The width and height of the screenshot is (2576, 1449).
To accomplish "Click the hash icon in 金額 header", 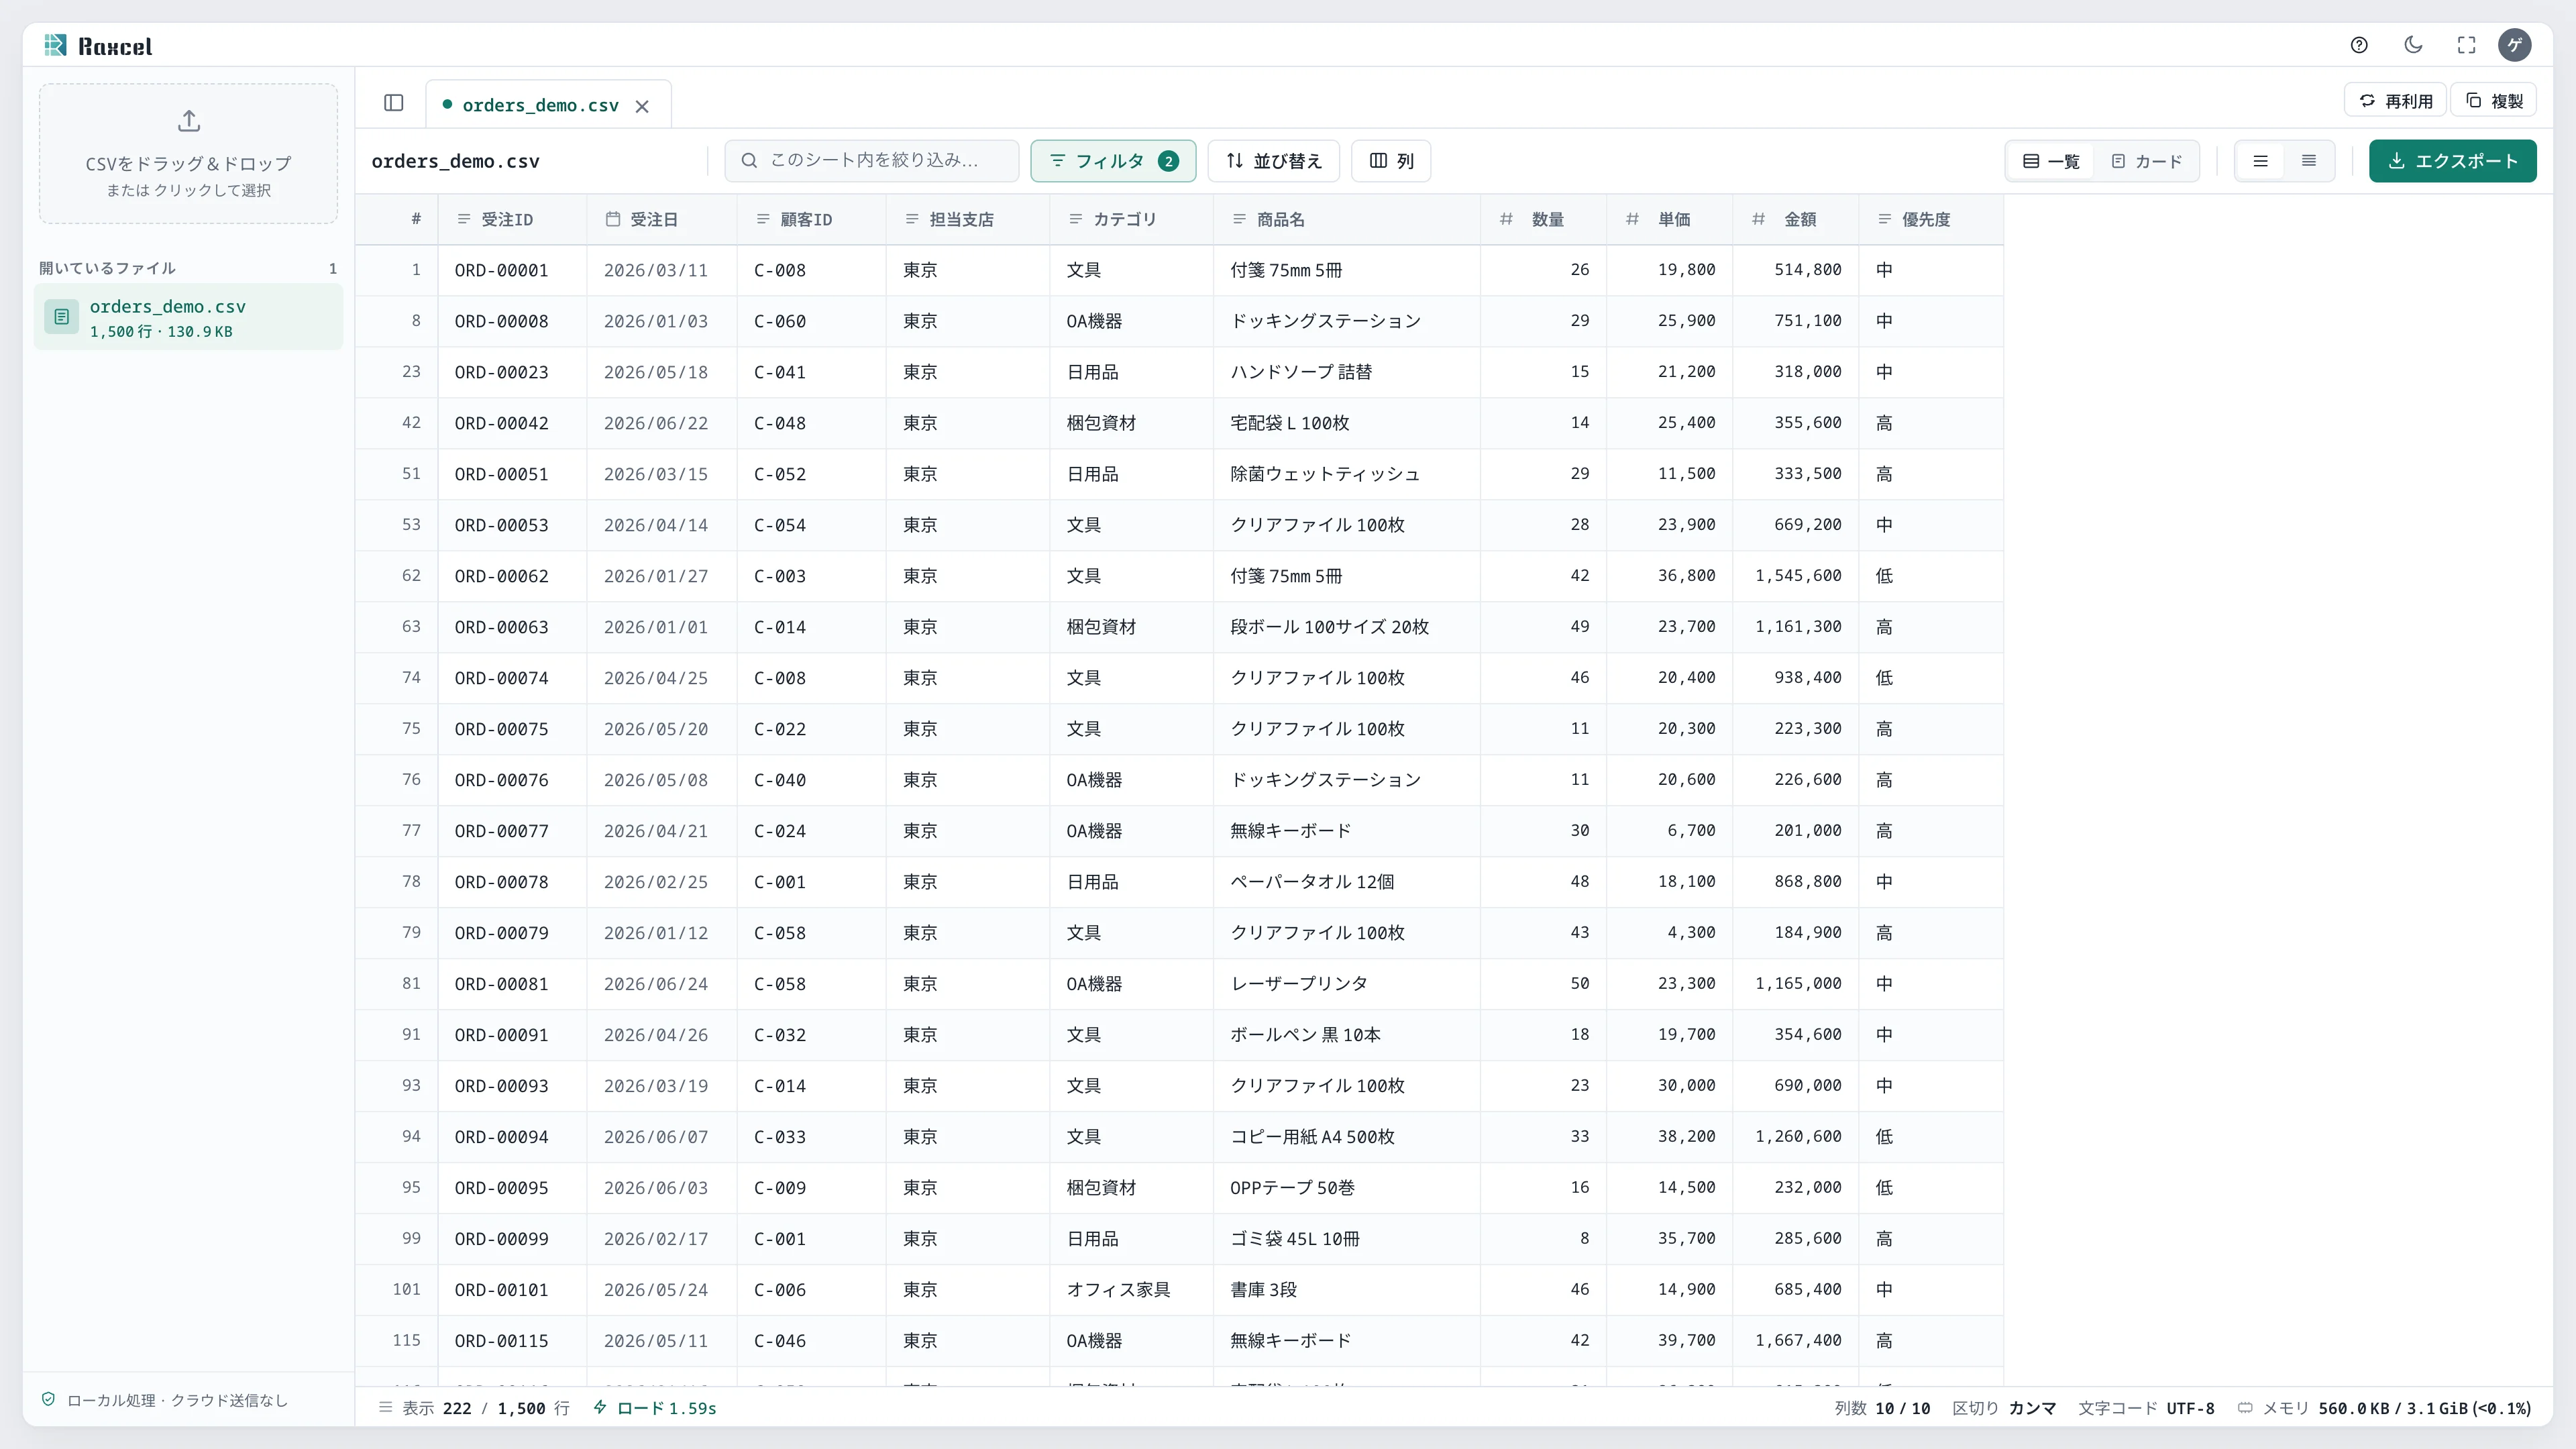I will (x=1758, y=219).
